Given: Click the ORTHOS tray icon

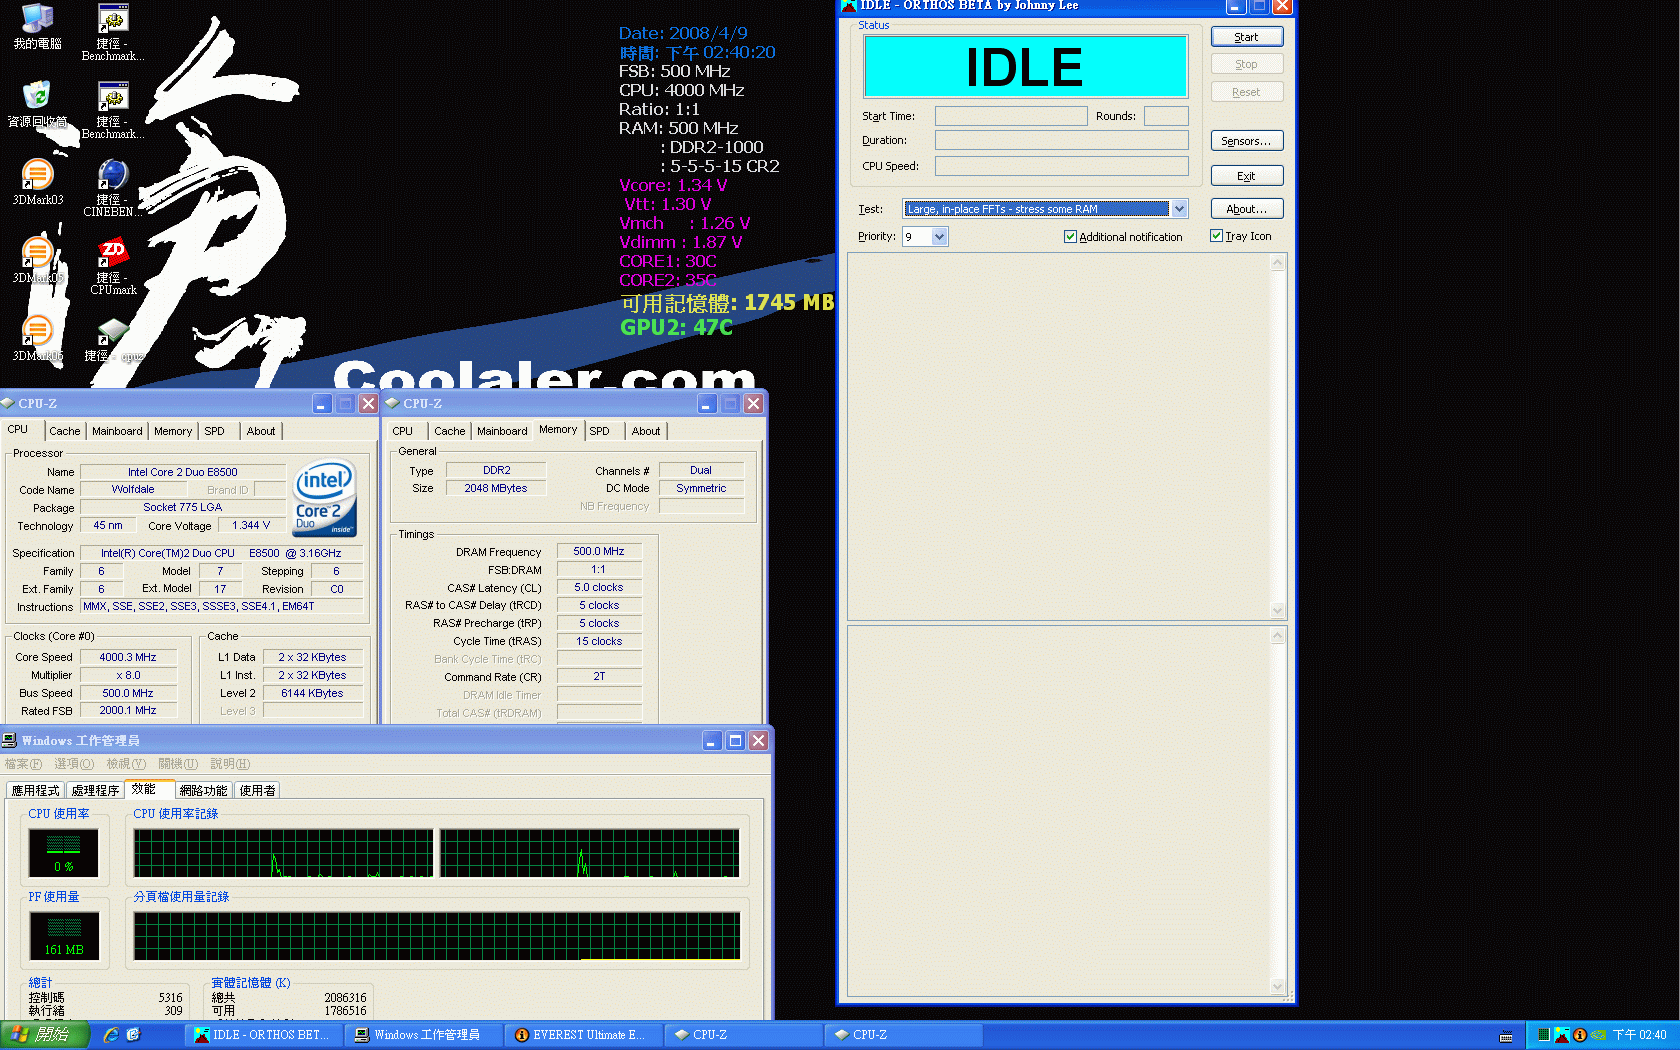Looking at the screenshot, I should [1561, 1035].
